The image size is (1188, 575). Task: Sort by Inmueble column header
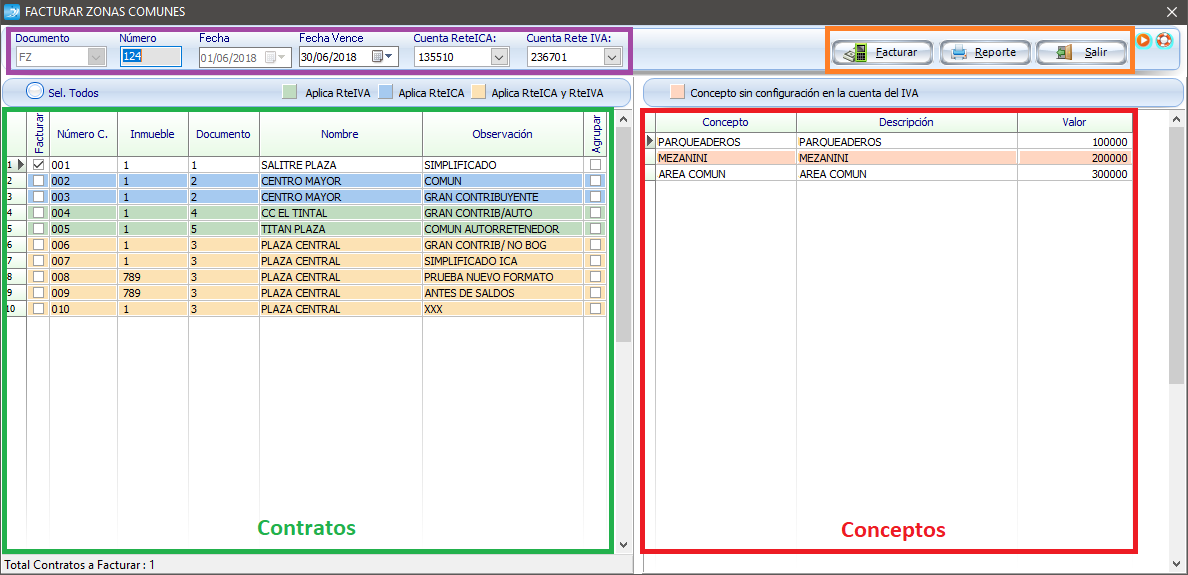(x=153, y=134)
